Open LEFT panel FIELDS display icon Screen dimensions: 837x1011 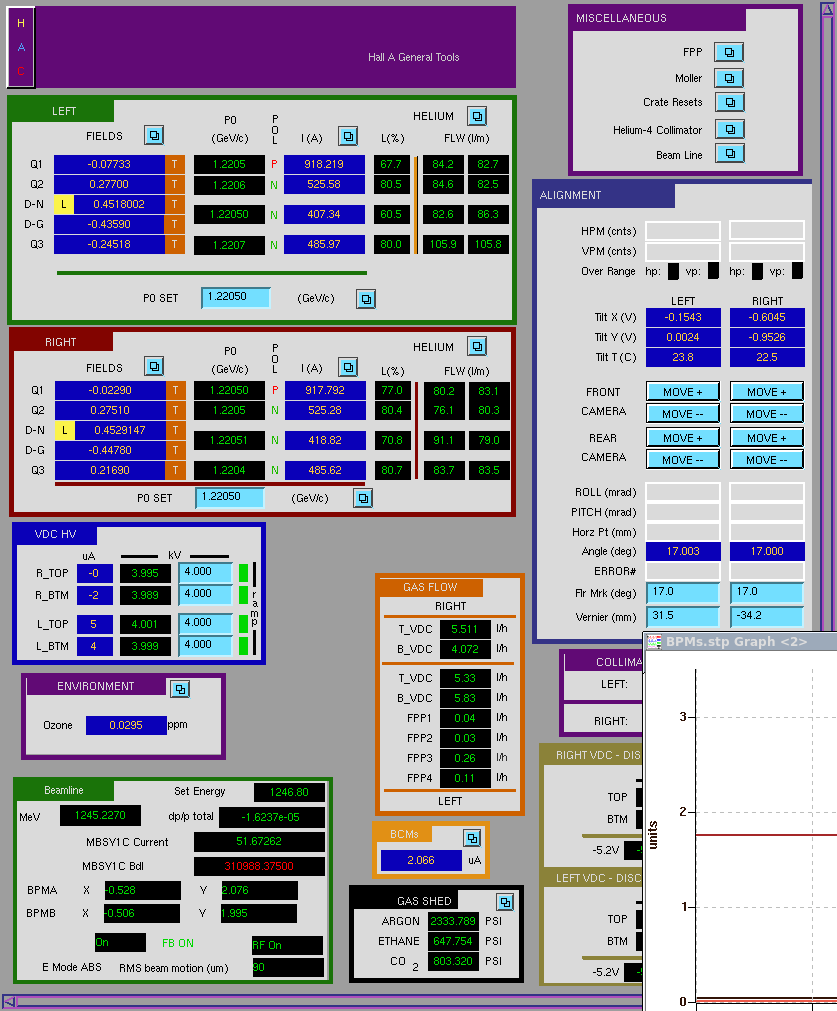click(153, 135)
